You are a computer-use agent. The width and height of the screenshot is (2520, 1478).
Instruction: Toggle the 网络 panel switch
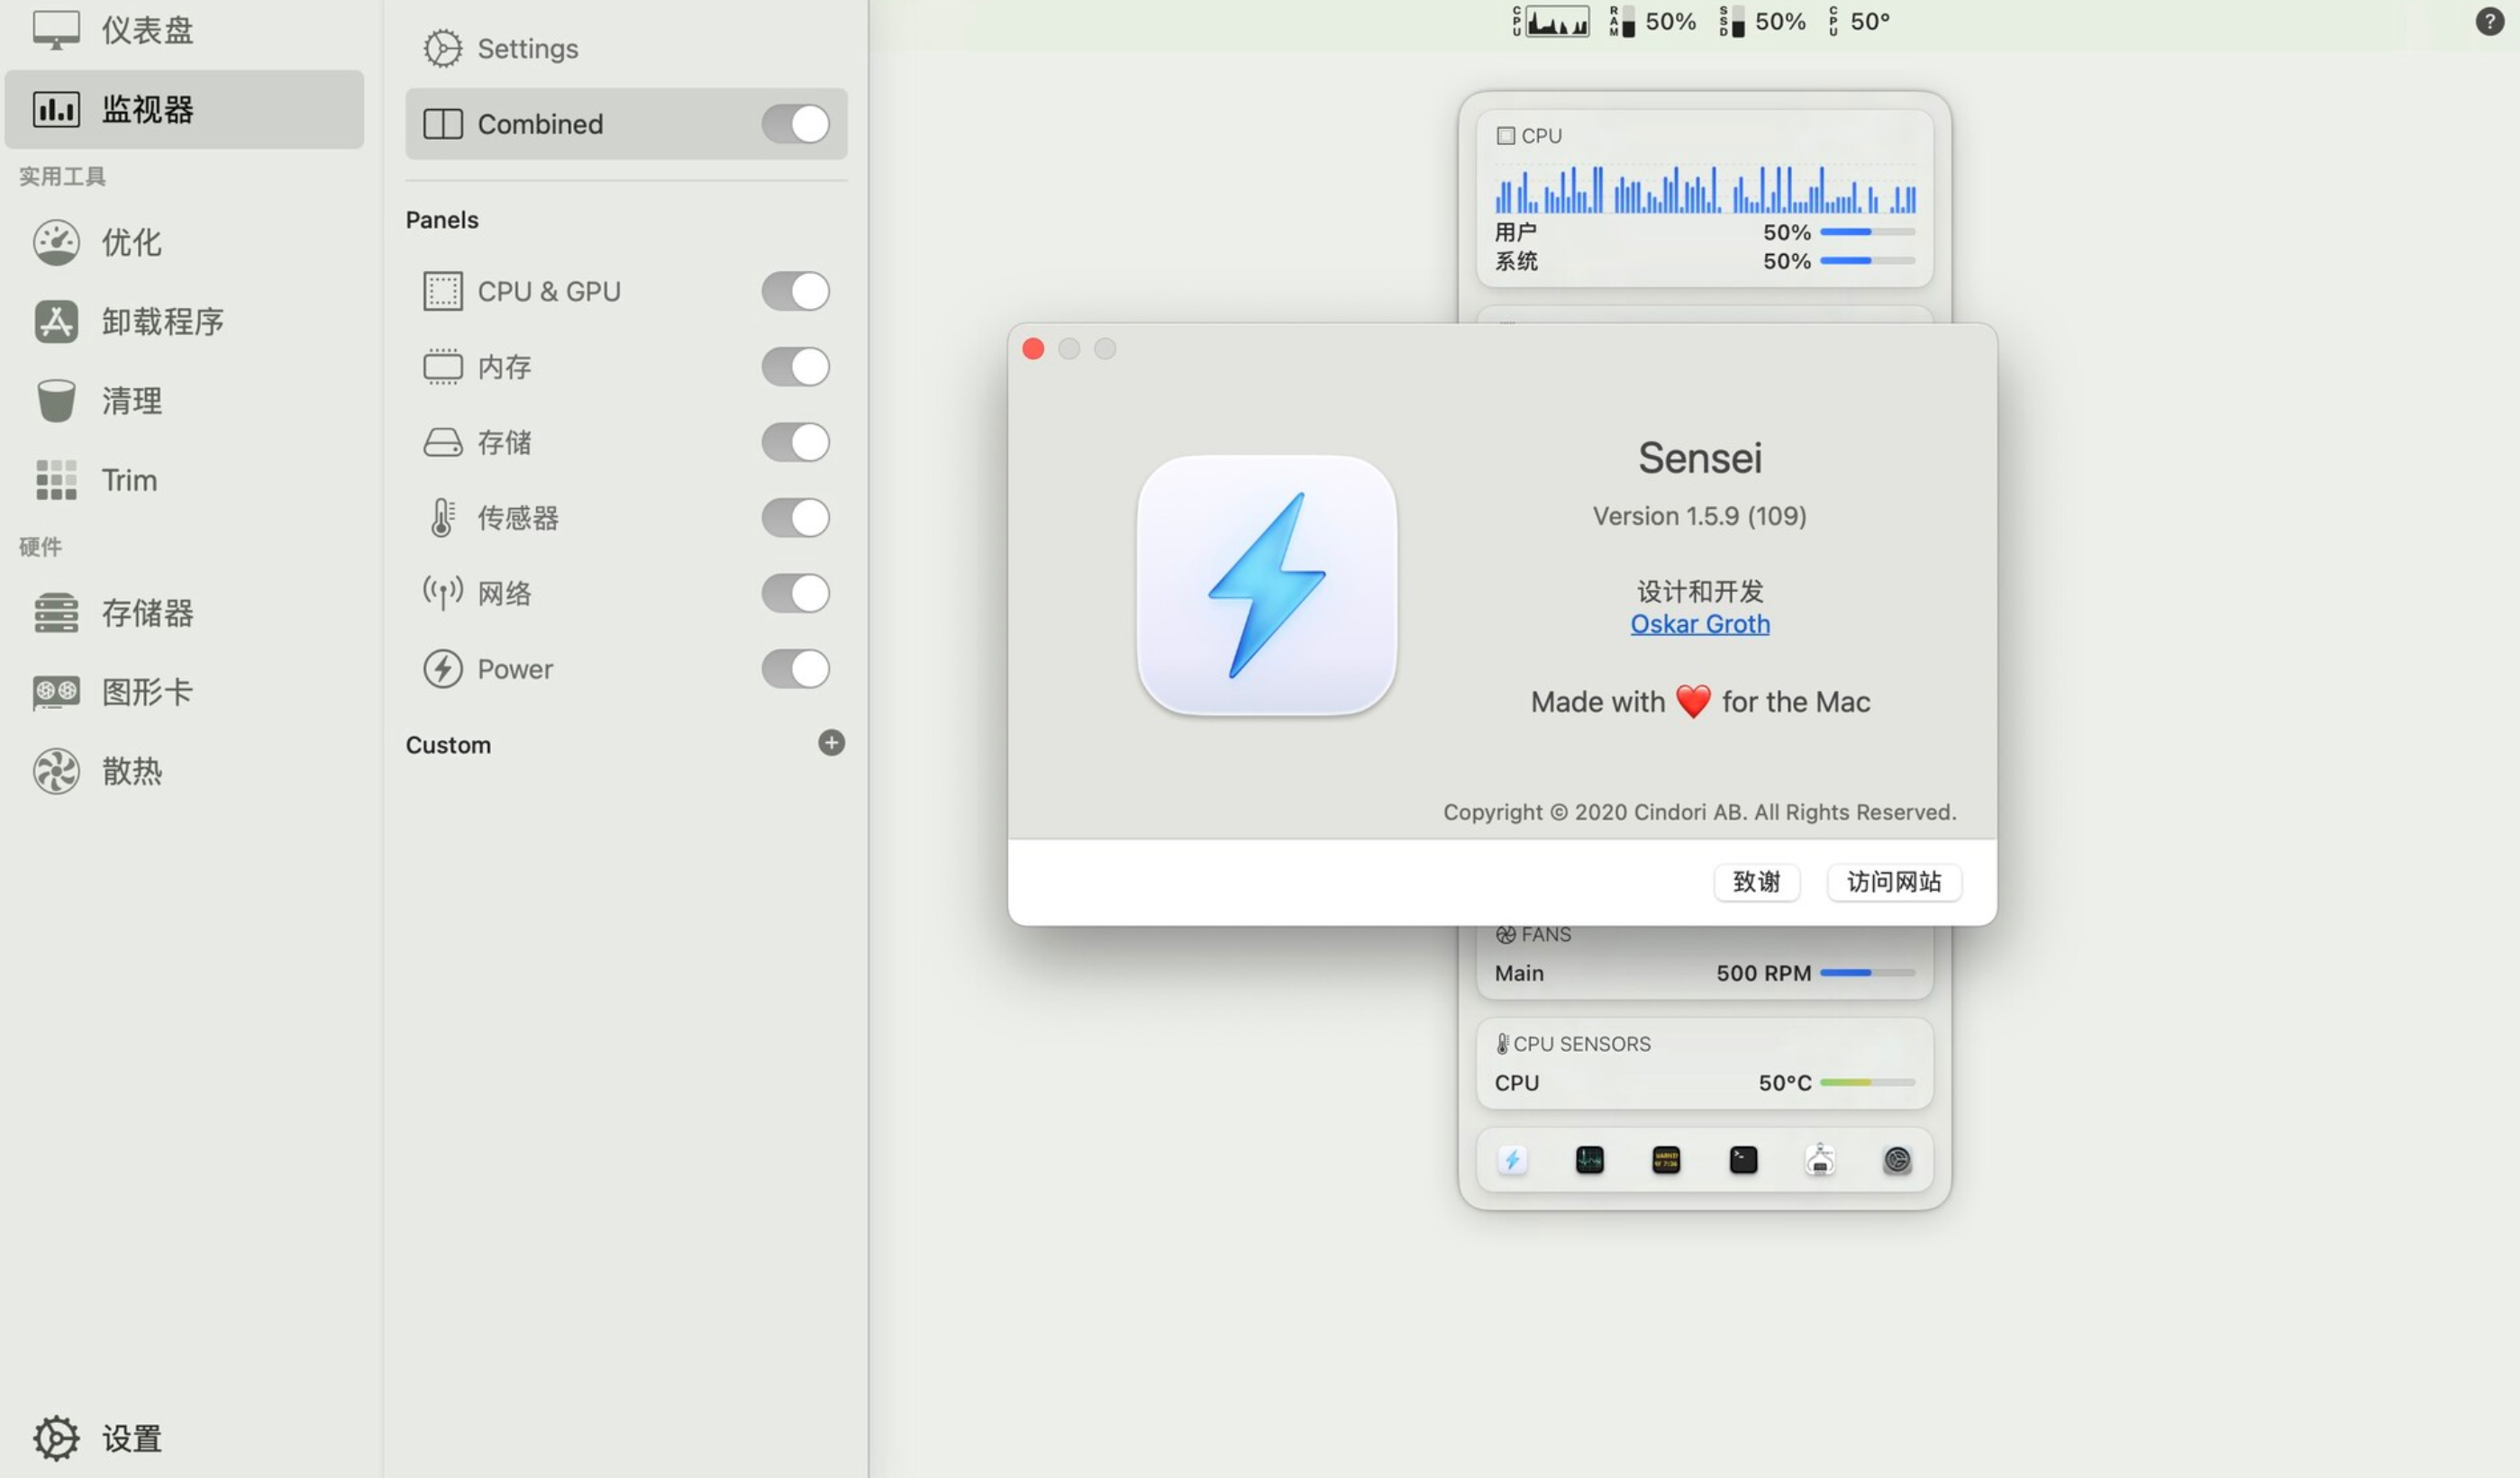coord(796,593)
